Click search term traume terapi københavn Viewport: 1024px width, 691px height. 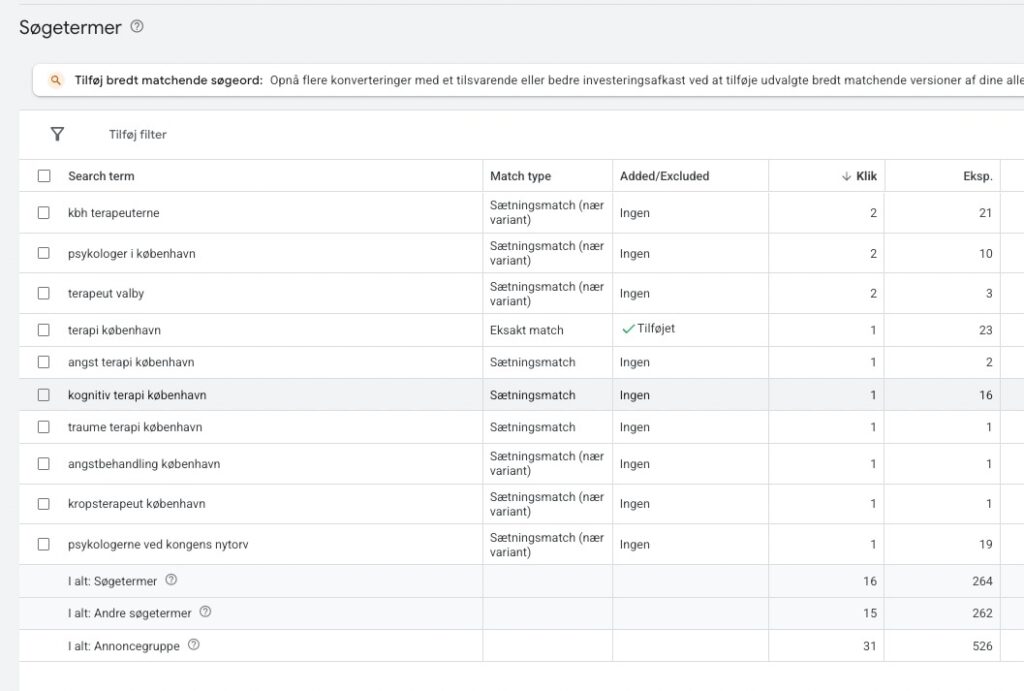click(135, 427)
